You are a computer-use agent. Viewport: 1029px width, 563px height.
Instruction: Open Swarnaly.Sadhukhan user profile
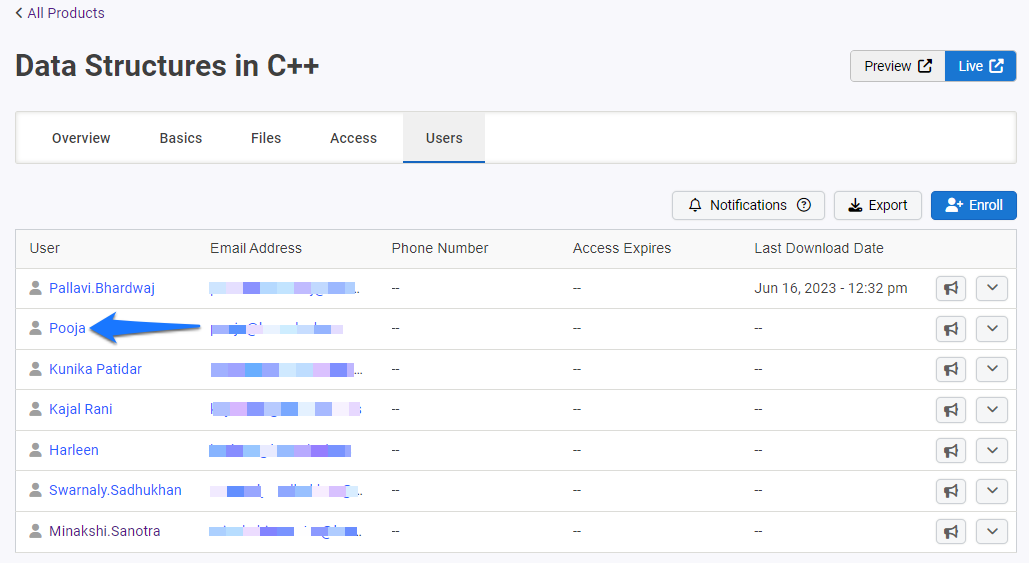click(x=115, y=490)
